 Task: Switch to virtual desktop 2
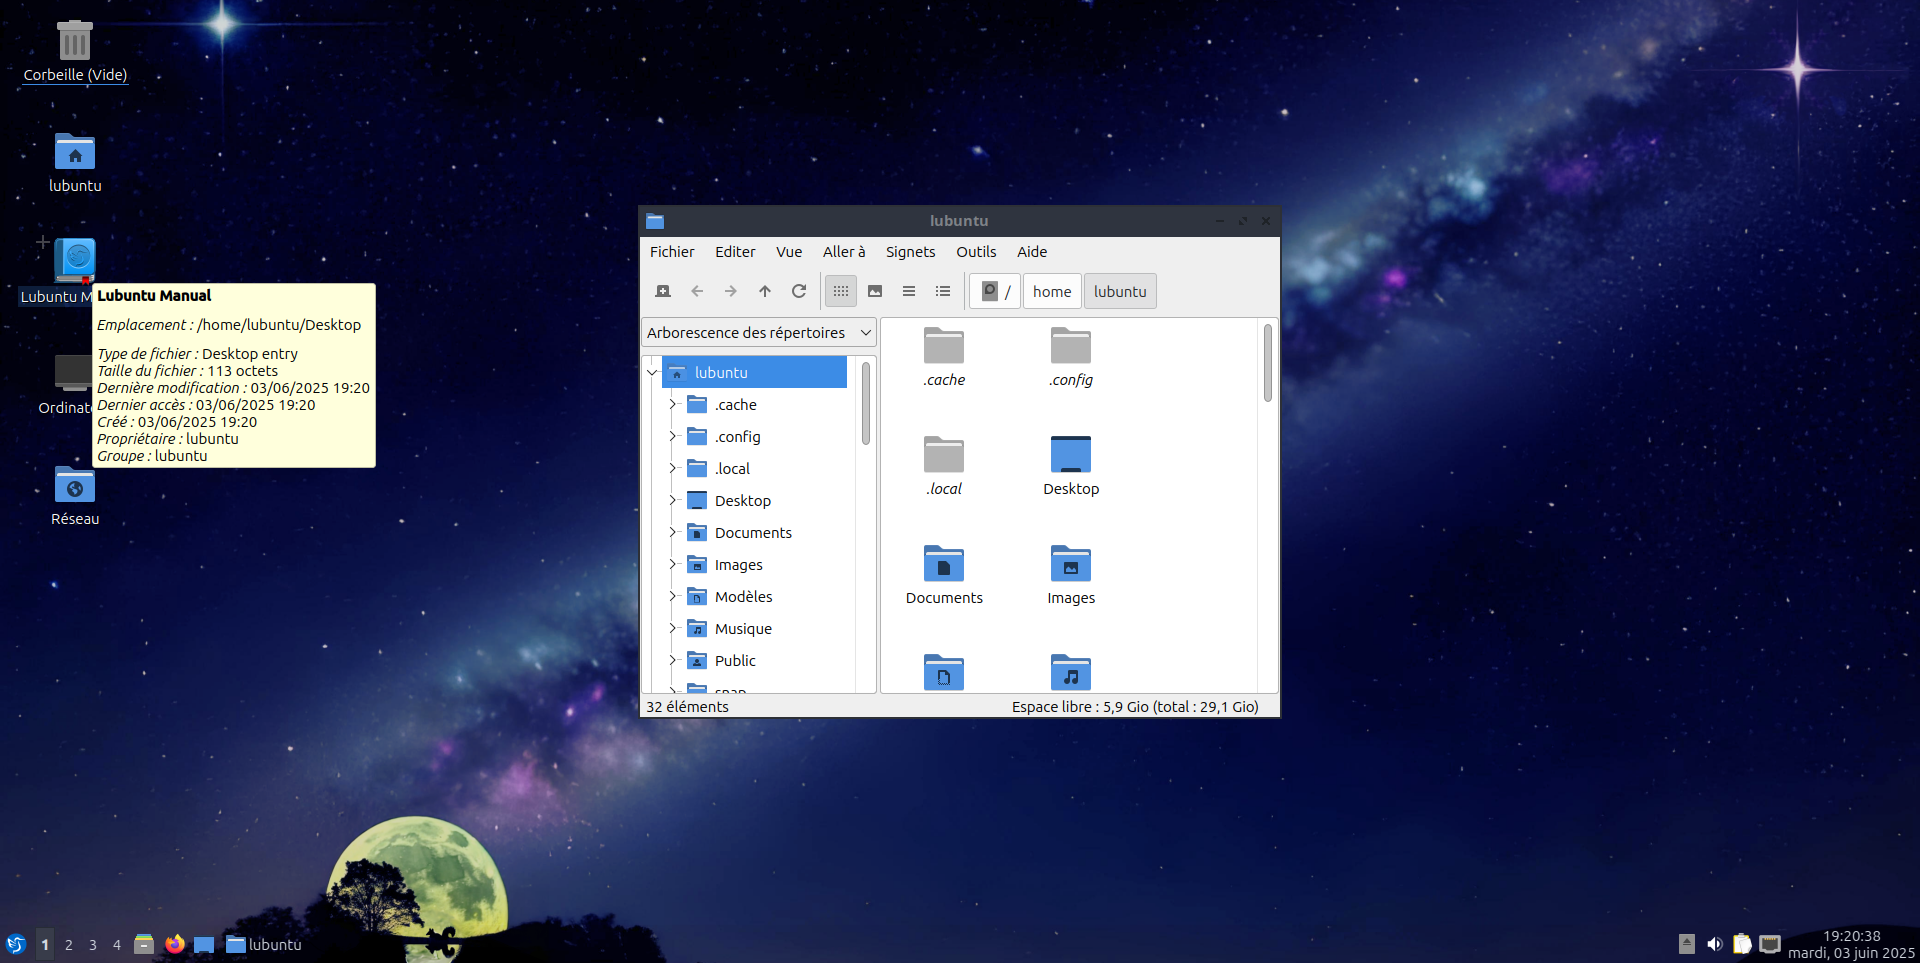pyautogui.click(x=69, y=945)
